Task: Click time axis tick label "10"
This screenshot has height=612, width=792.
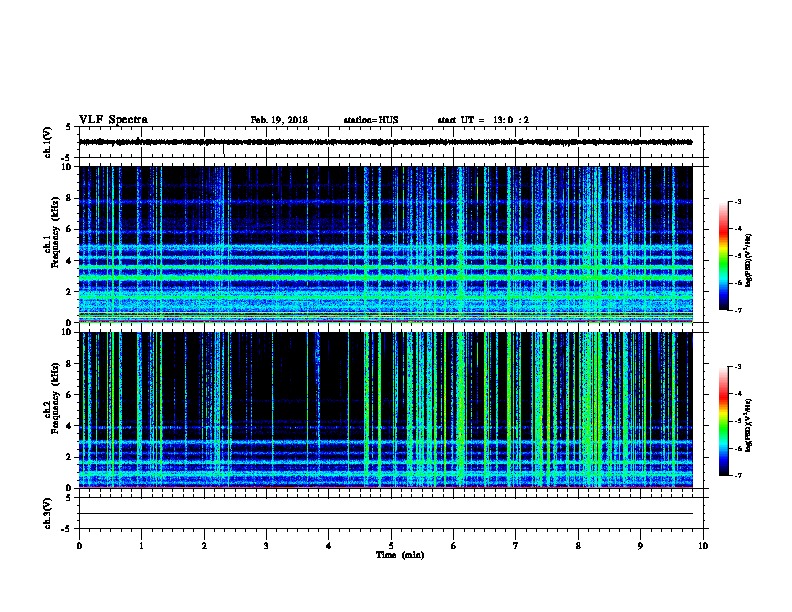Action: click(x=703, y=546)
